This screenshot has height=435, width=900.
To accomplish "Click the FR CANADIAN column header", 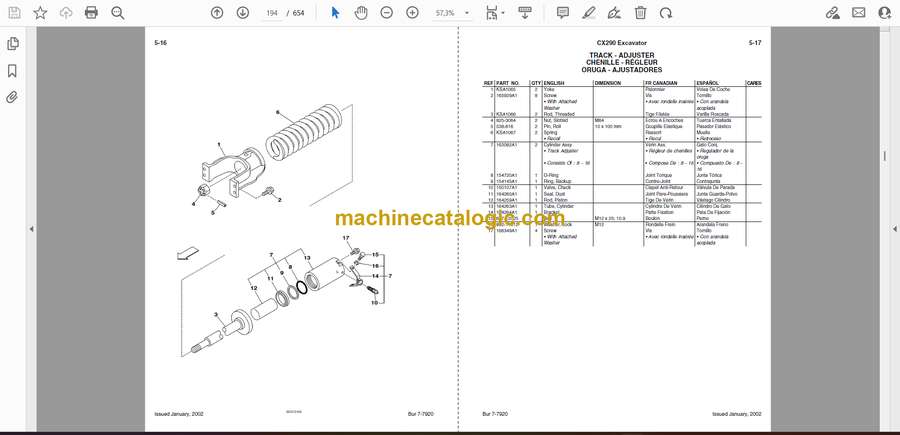I will coord(661,83).
